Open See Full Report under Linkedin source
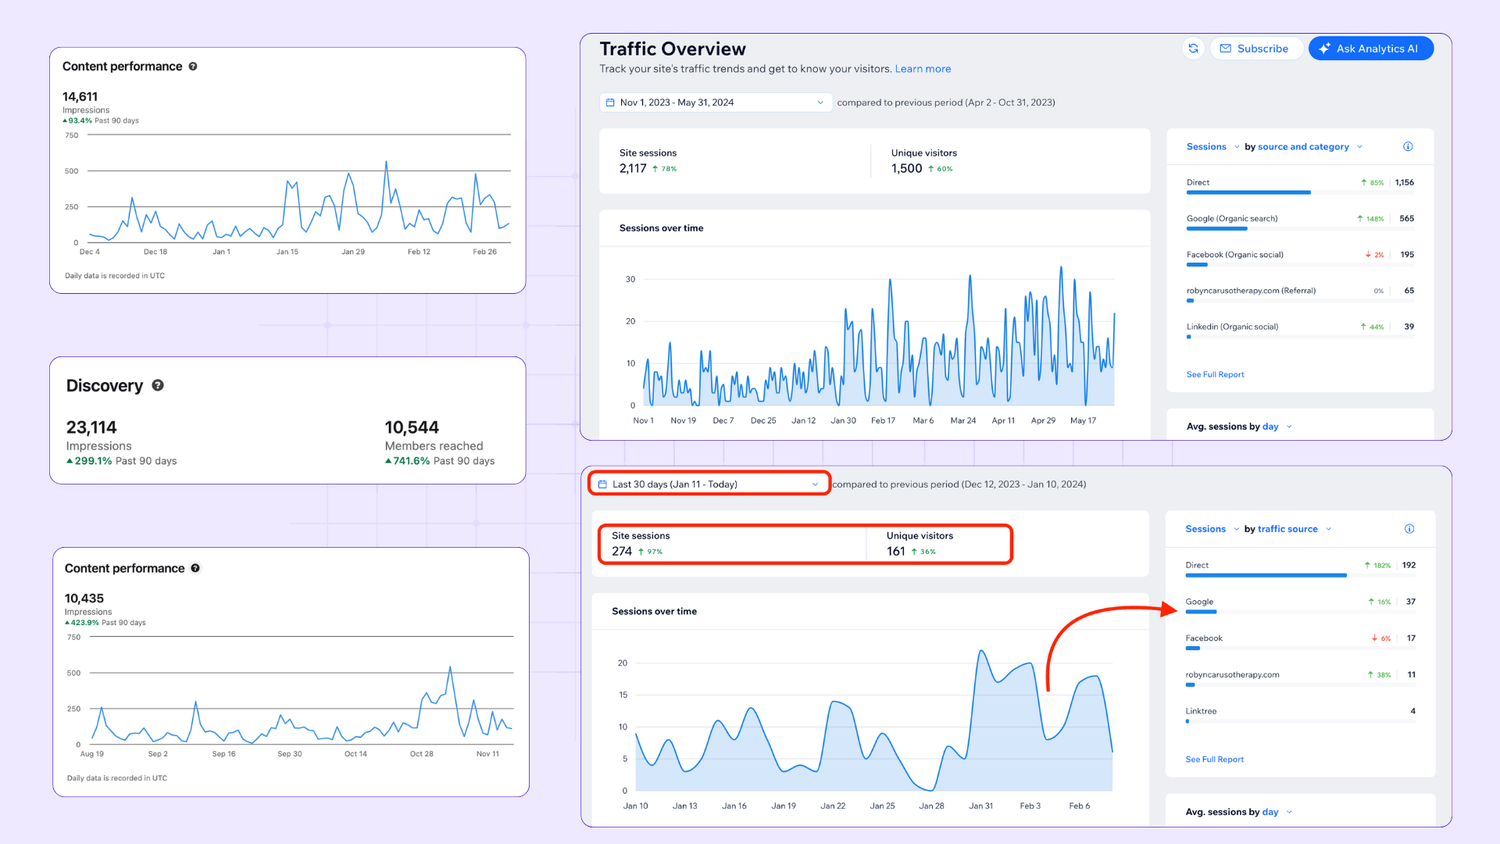Screen dimensions: 1500x844 click(x=1215, y=374)
